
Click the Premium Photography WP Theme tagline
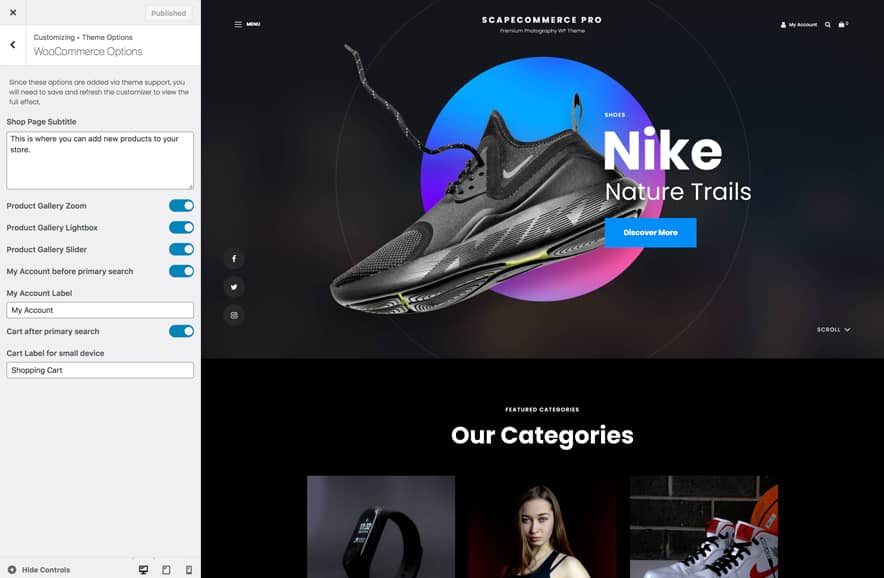coord(542,31)
